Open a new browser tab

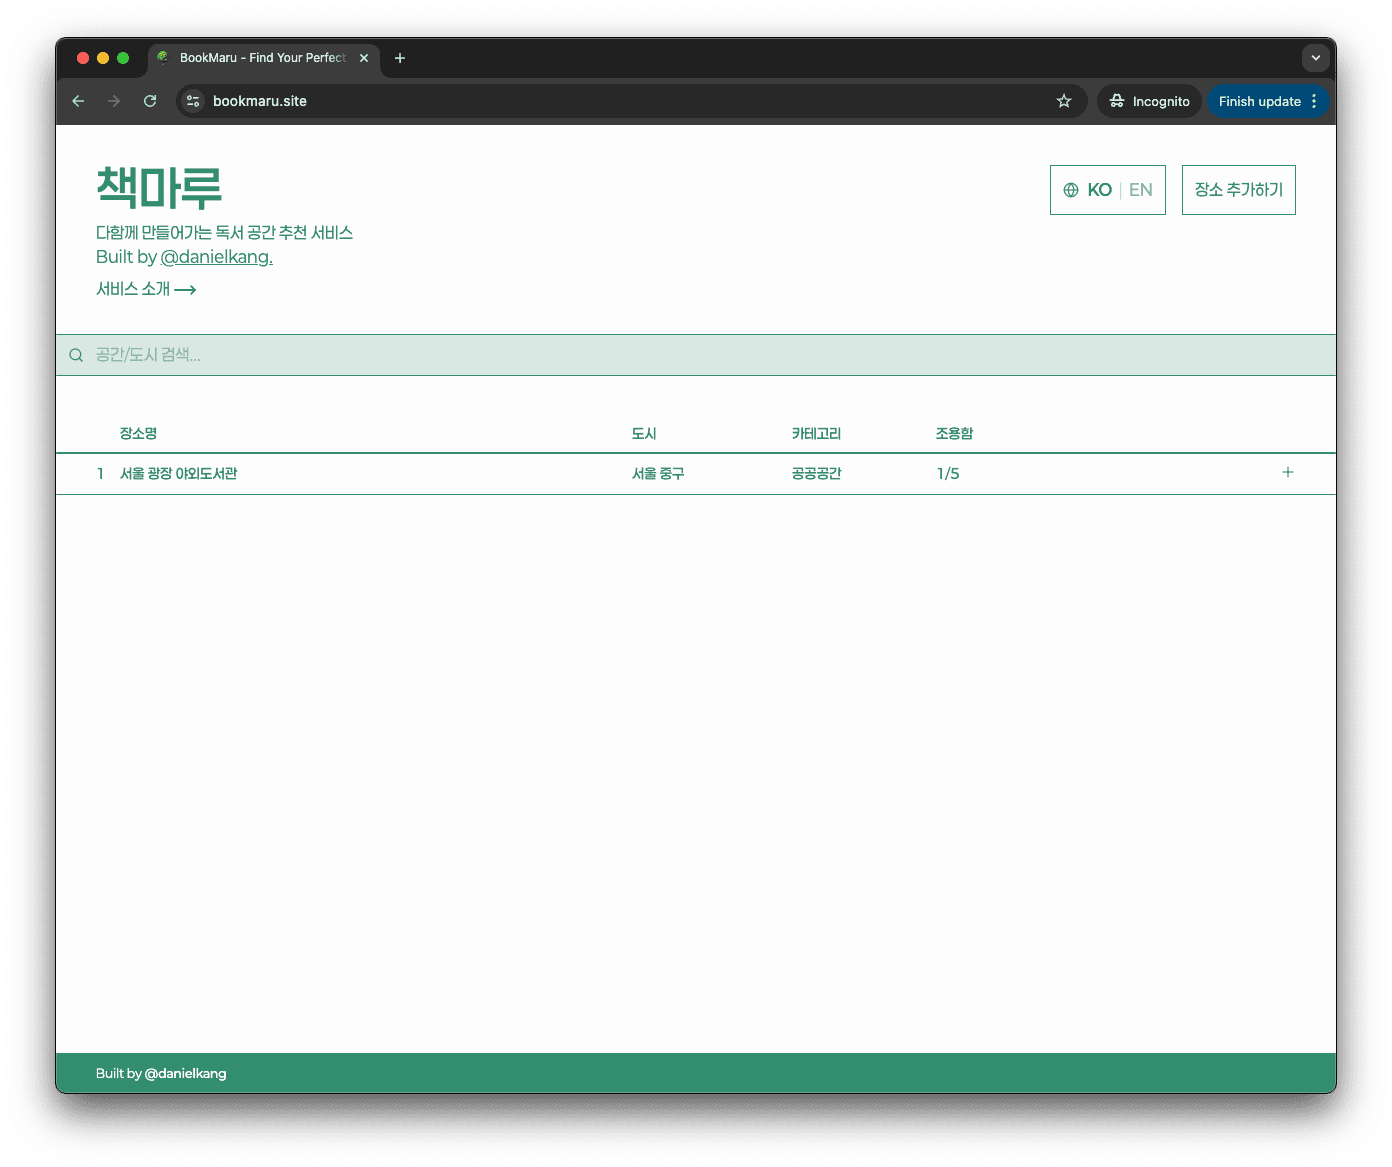400,58
